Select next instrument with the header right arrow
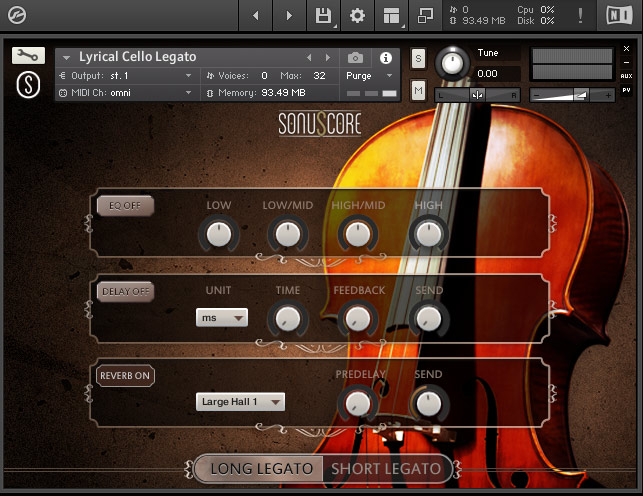Image resolution: width=643 pixels, height=496 pixels. pos(328,58)
